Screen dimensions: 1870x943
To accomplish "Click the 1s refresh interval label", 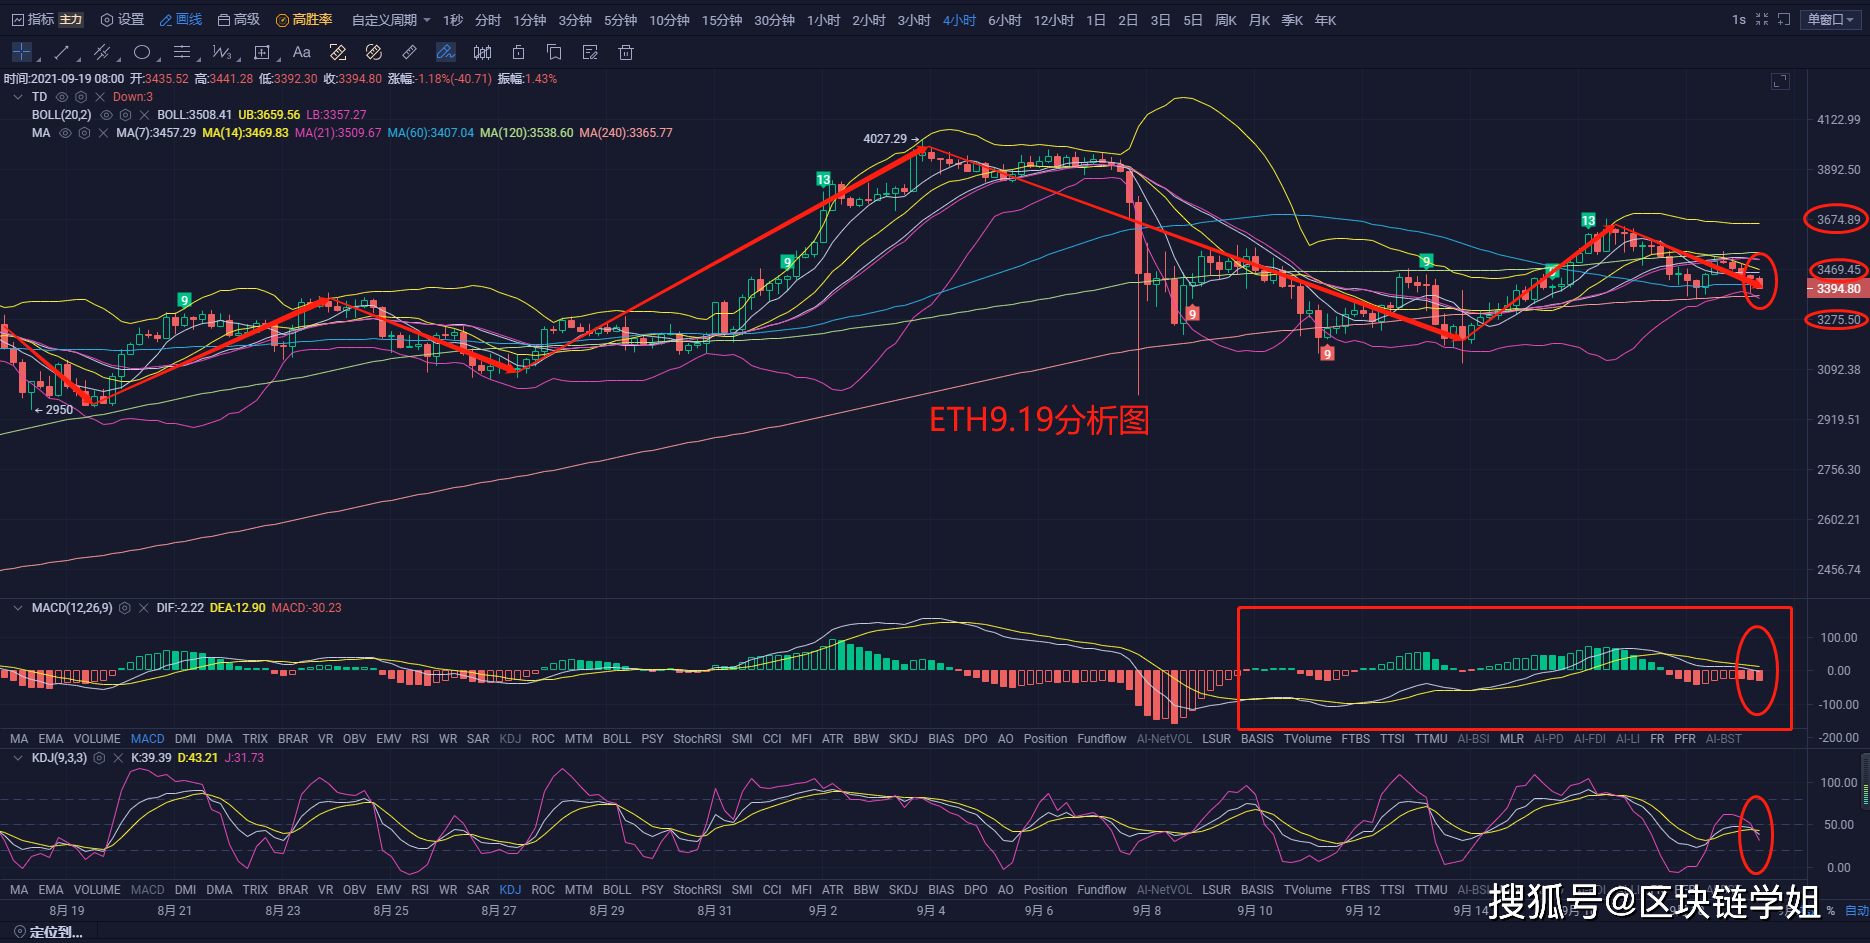I will pyautogui.click(x=1739, y=19).
